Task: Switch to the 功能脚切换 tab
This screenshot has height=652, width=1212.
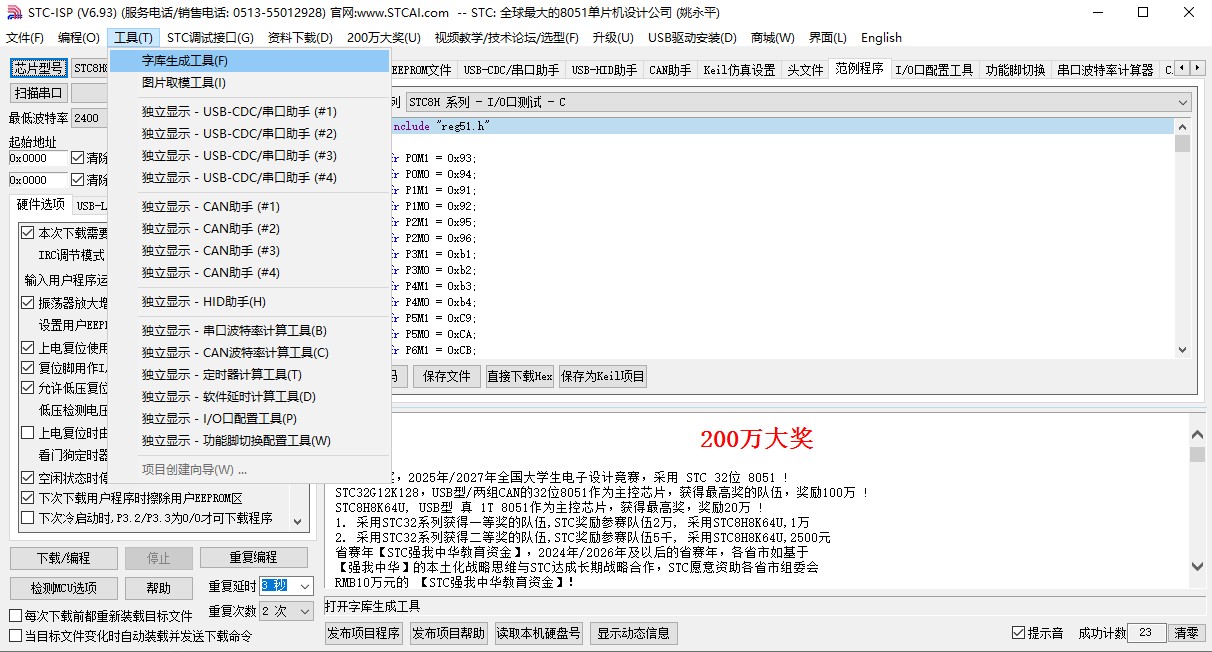Action: [x=1015, y=70]
